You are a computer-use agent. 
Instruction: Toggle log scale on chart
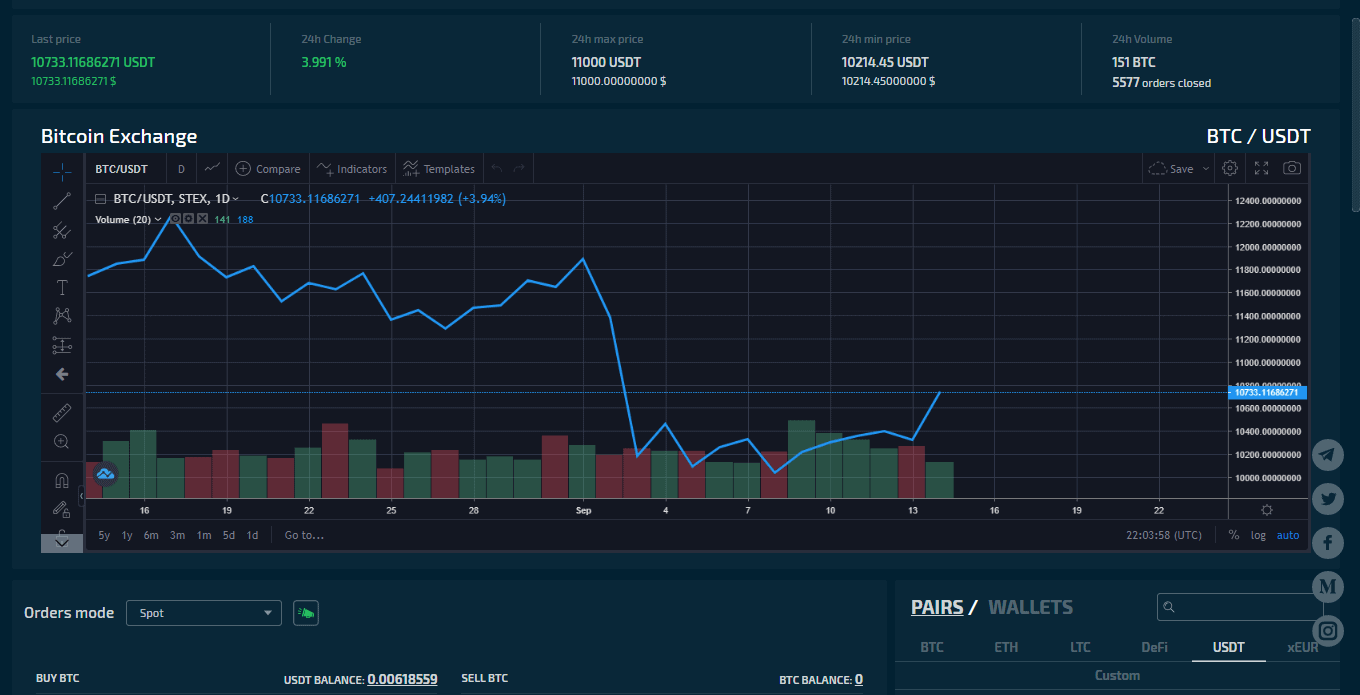coord(1258,536)
